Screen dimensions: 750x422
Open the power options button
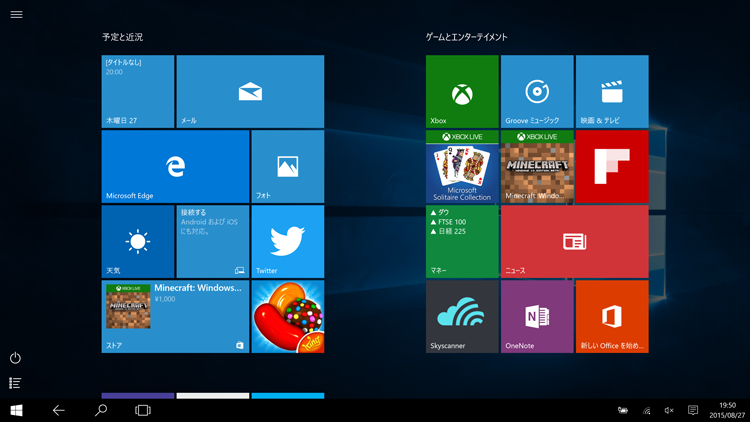click(x=15, y=358)
